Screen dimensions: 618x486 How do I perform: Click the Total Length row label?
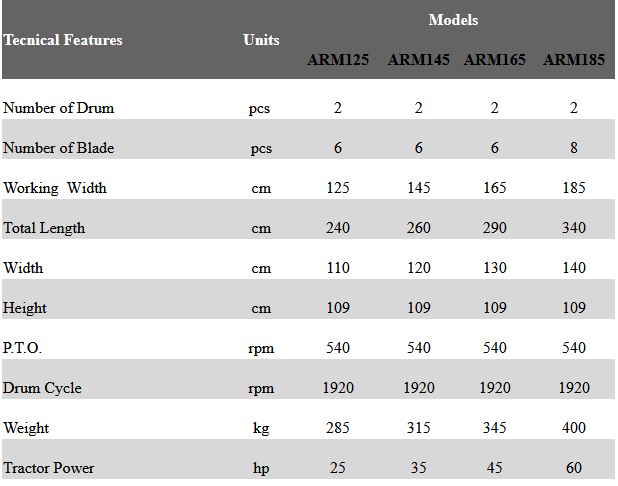click(x=44, y=228)
